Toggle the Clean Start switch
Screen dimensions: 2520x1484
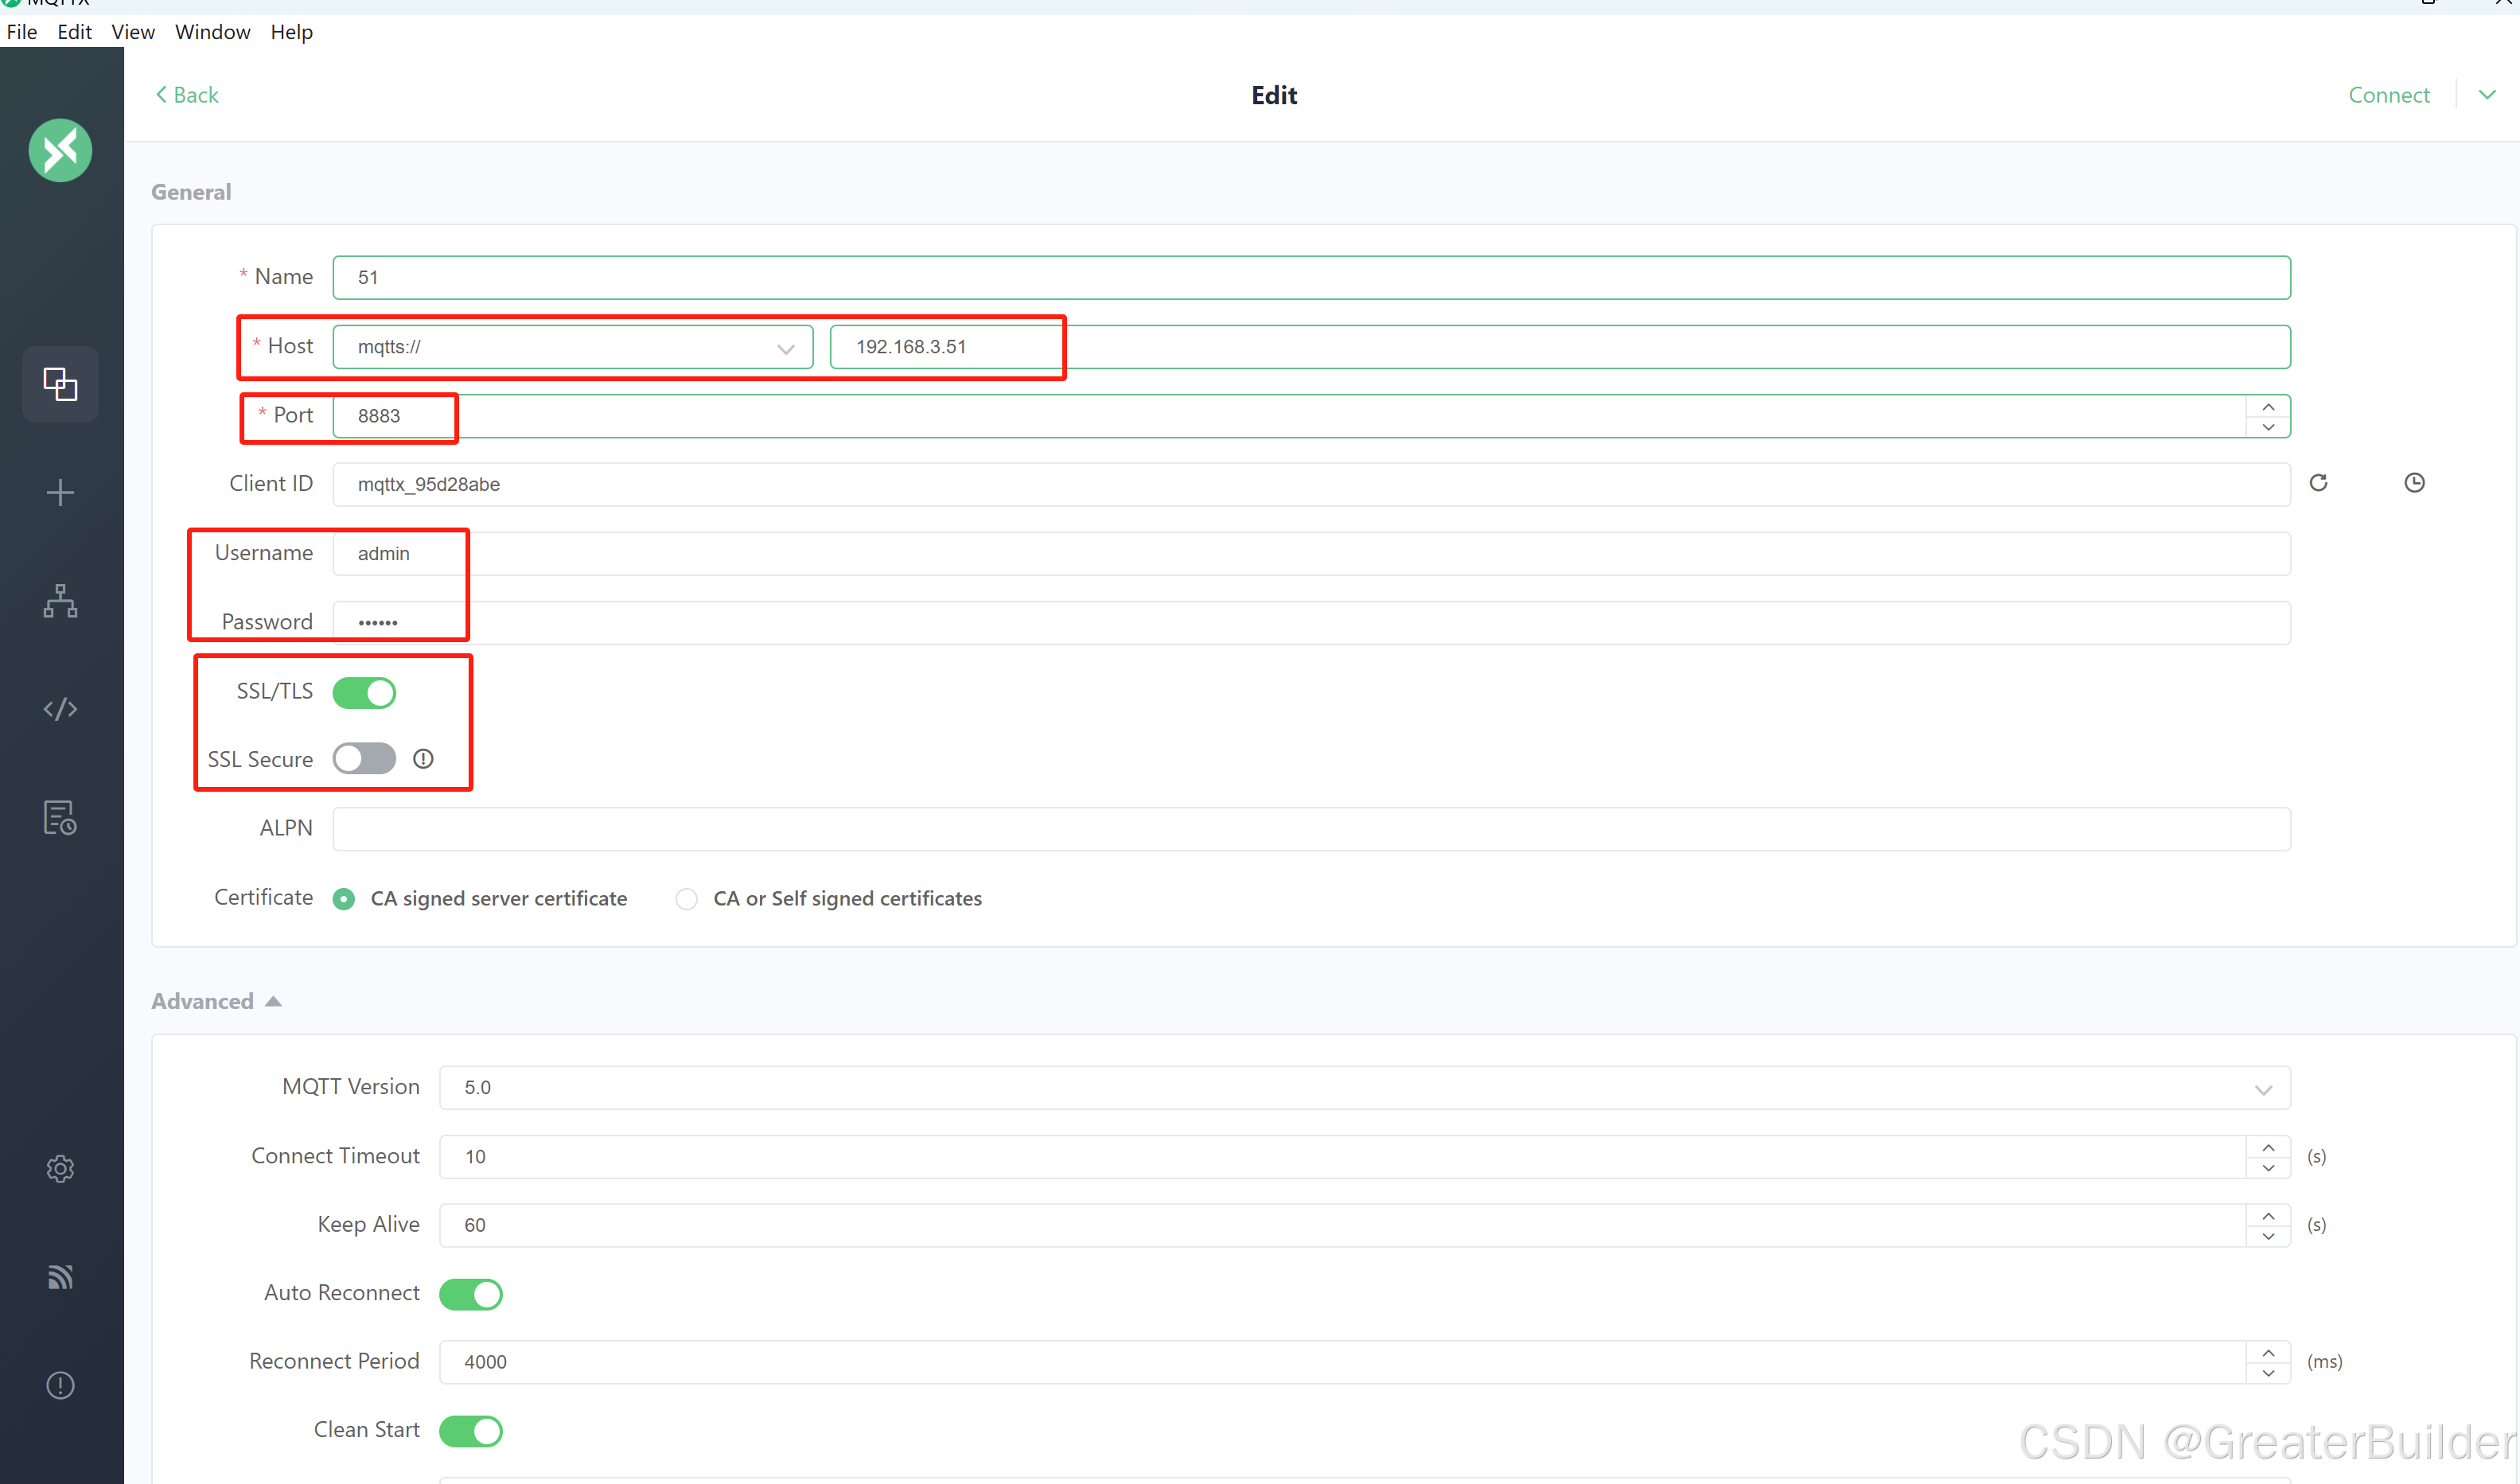pos(470,1431)
